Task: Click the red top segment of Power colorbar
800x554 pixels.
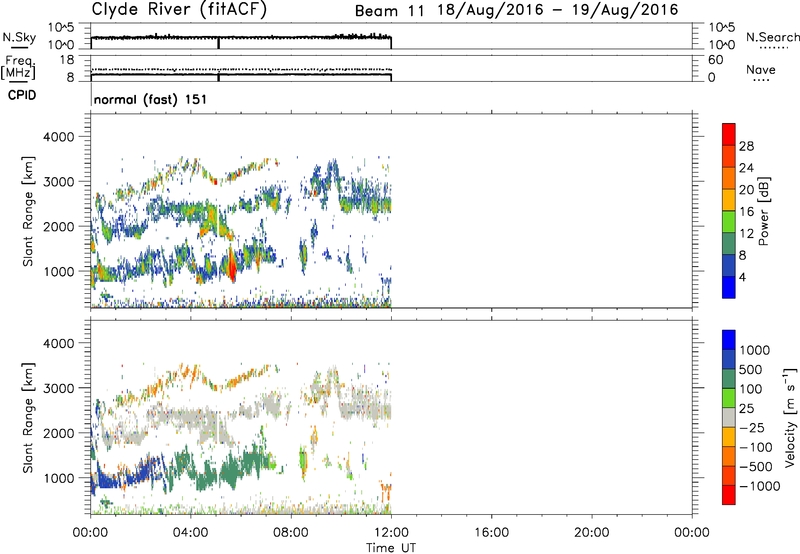Action: [x=729, y=134]
